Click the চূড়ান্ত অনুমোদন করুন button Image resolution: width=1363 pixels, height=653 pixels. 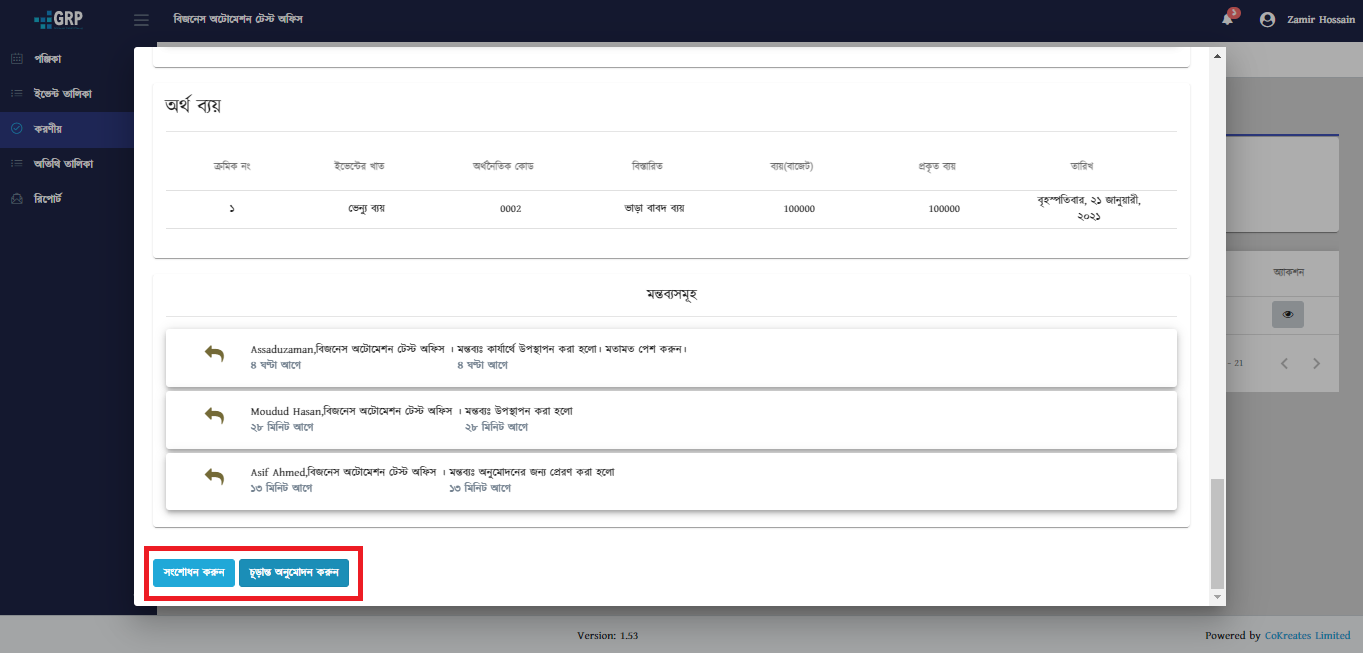tap(294, 573)
